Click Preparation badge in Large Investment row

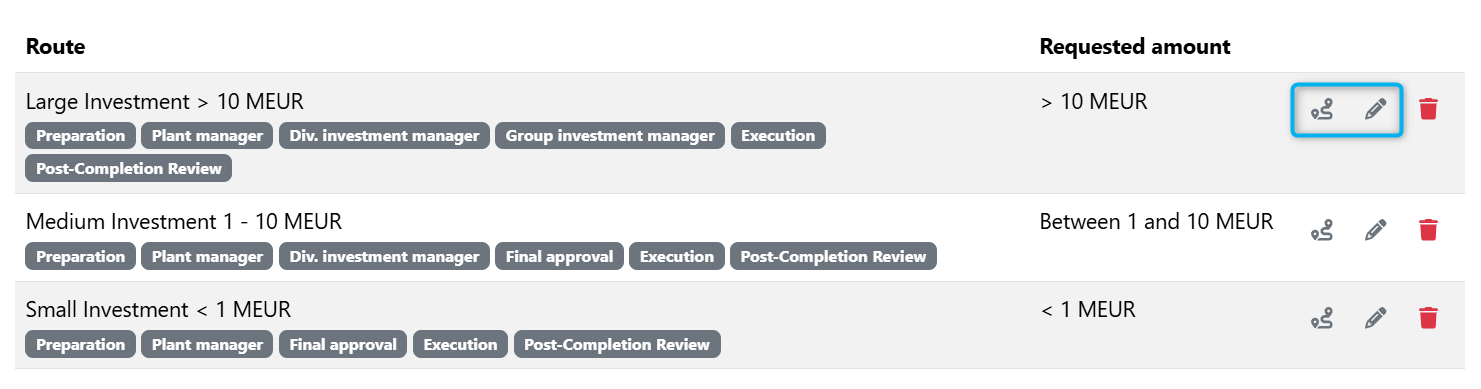[80, 136]
